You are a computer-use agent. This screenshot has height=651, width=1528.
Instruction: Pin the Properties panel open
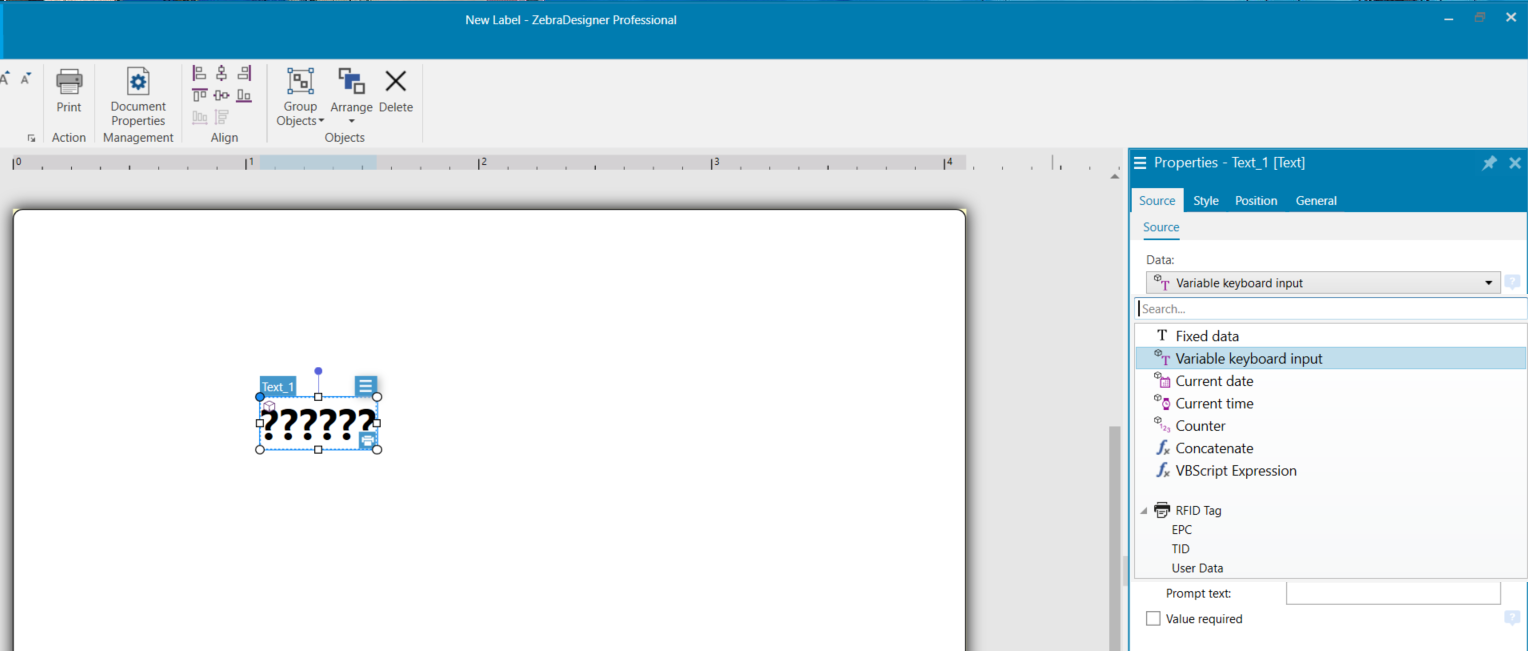click(1489, 162)
